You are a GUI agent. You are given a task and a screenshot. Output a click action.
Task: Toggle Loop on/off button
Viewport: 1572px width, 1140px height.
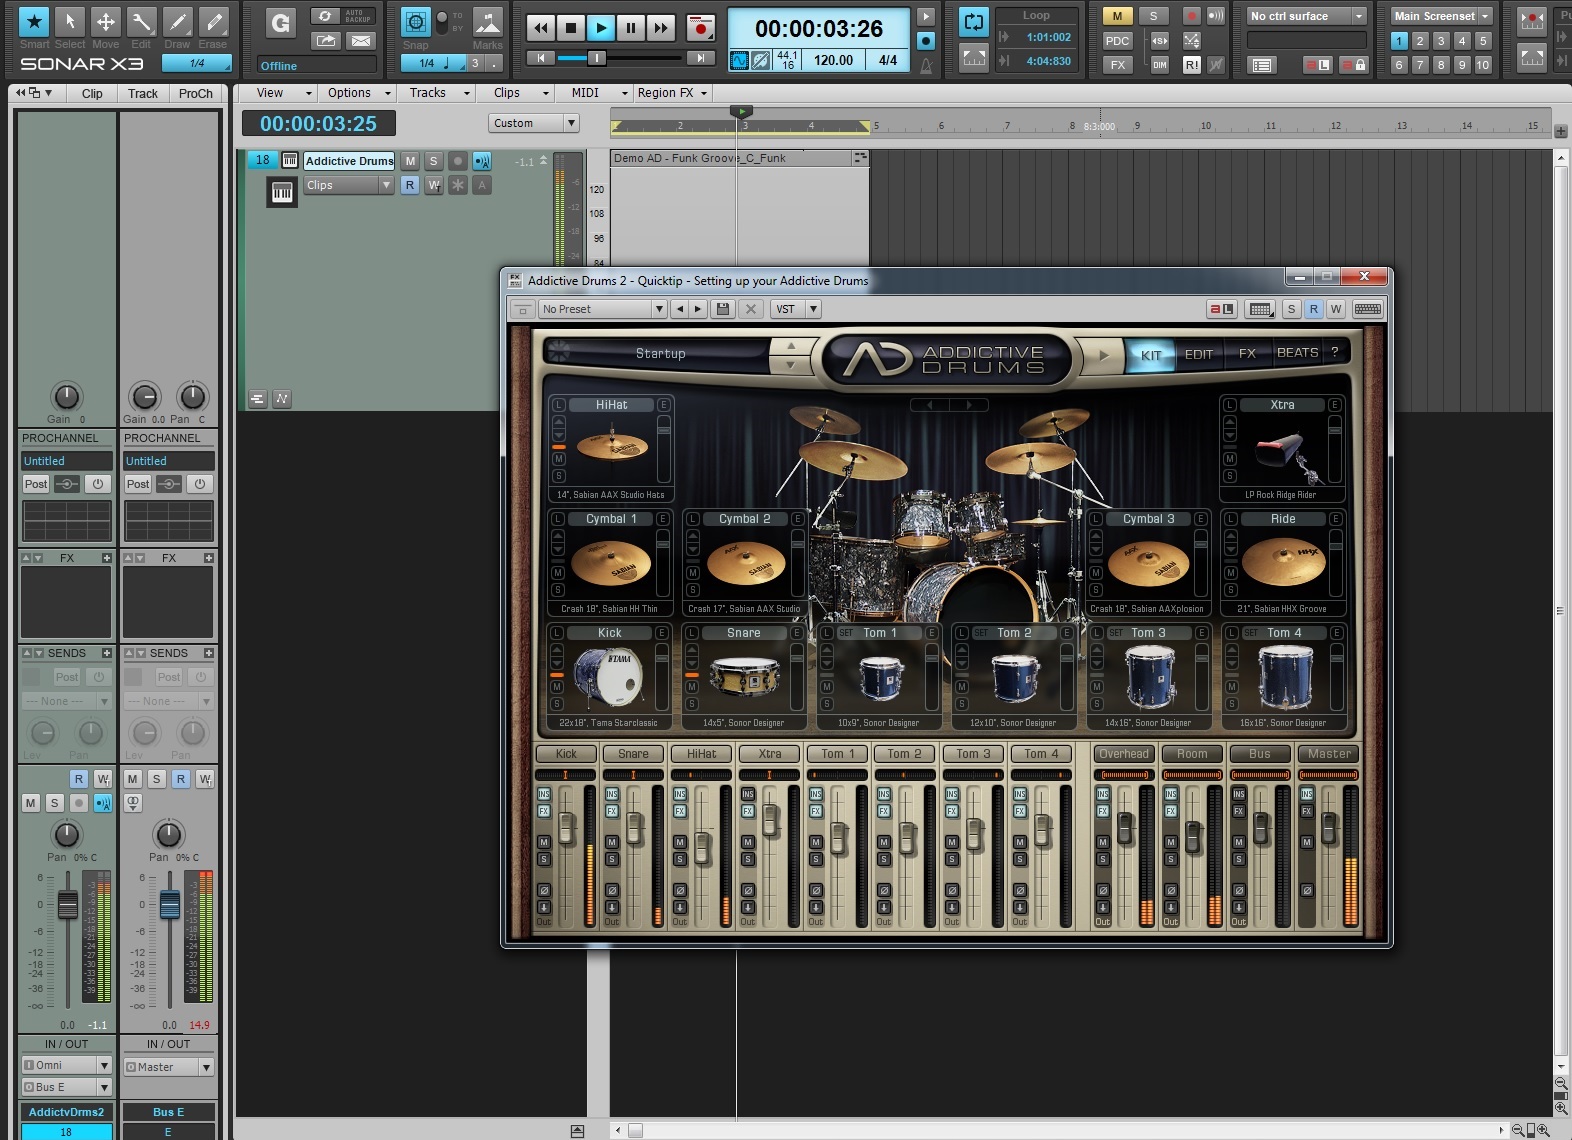[x=973, y=22]
